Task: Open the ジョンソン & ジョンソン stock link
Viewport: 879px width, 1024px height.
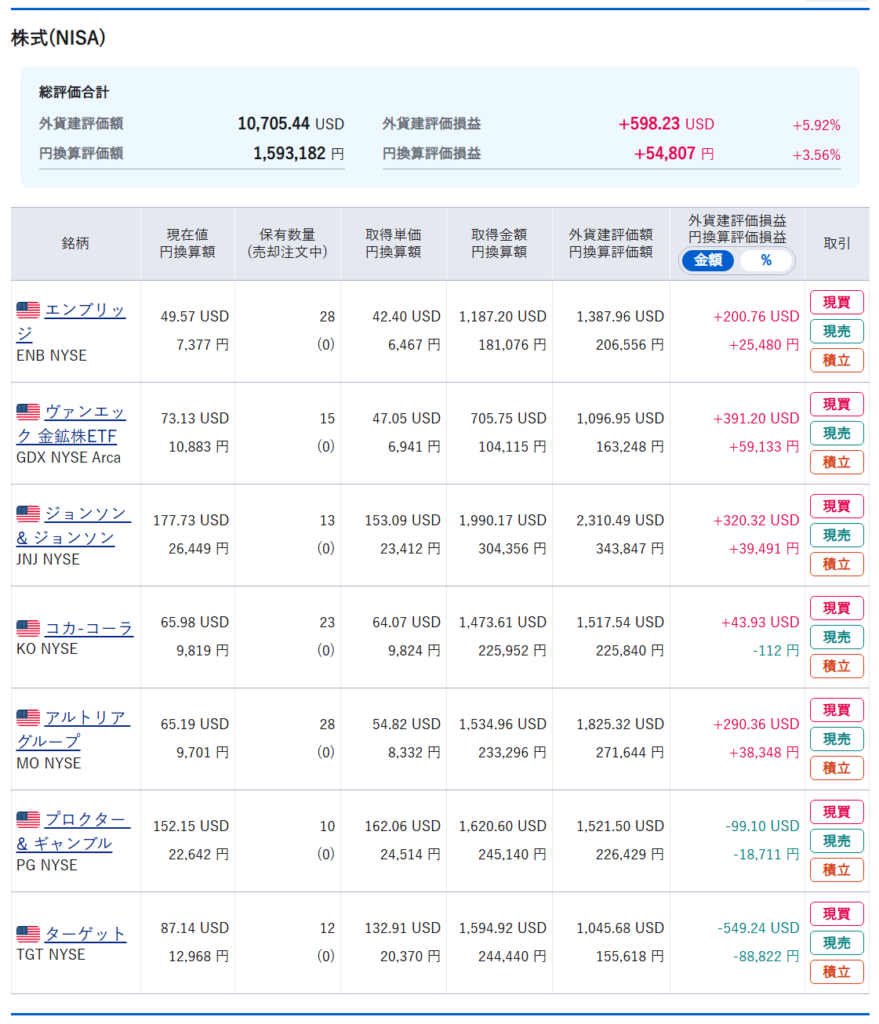Action: pos(86,515)
